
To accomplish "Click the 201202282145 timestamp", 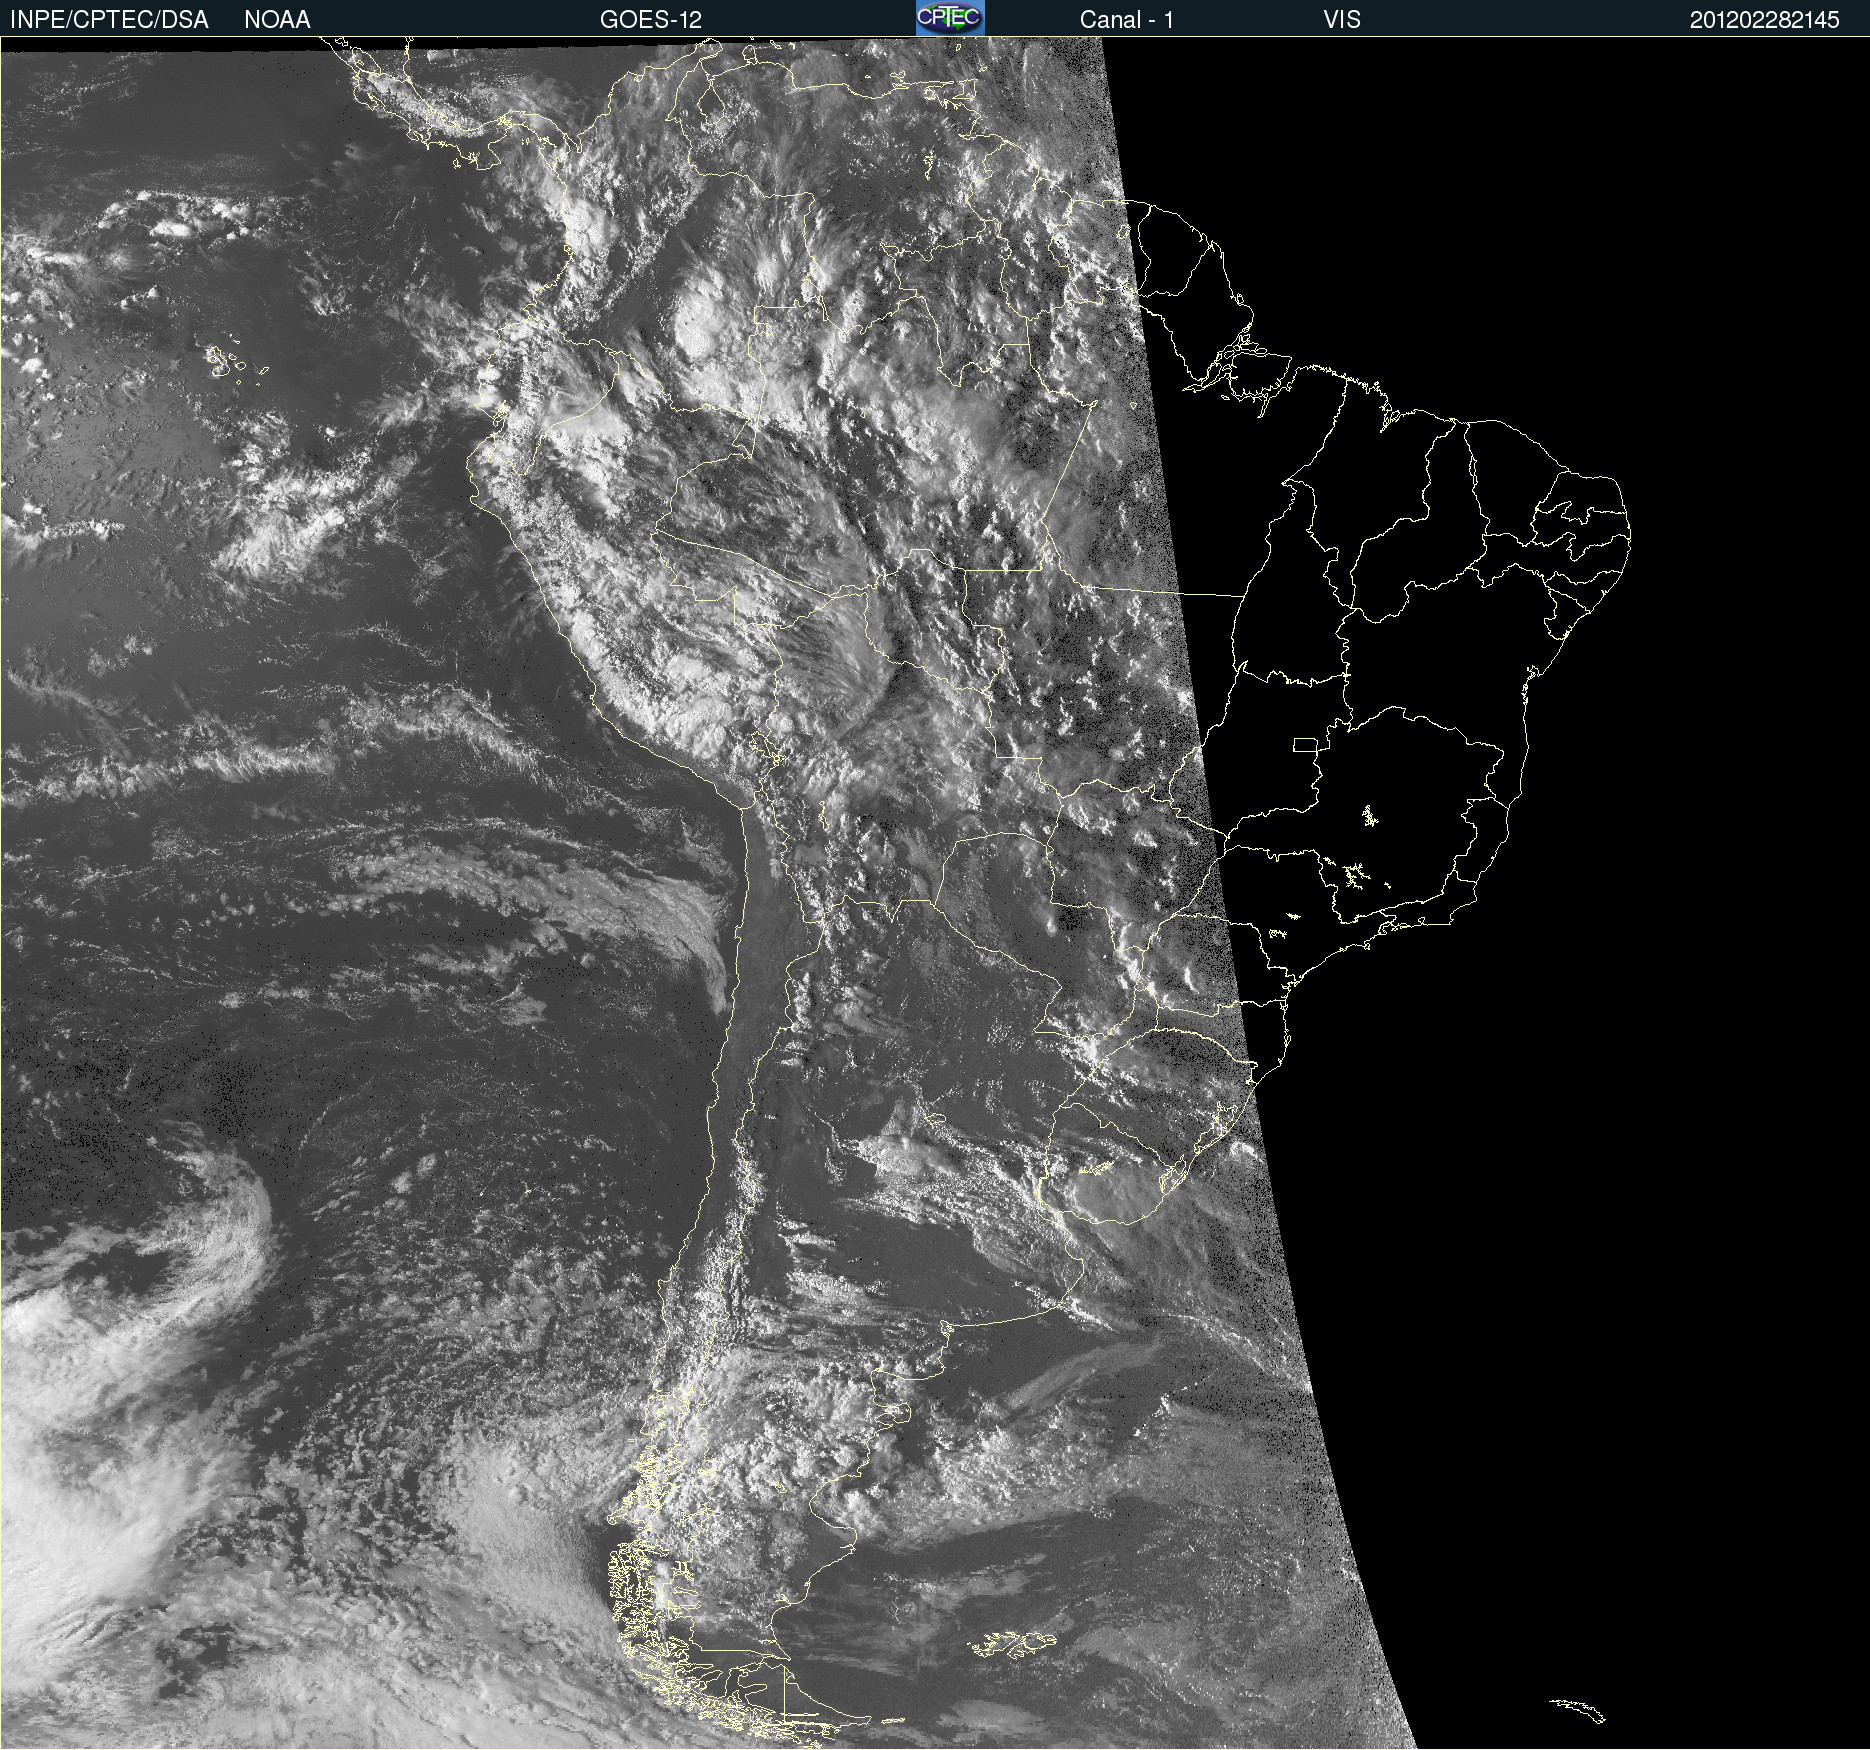I will coord(1765,20).
